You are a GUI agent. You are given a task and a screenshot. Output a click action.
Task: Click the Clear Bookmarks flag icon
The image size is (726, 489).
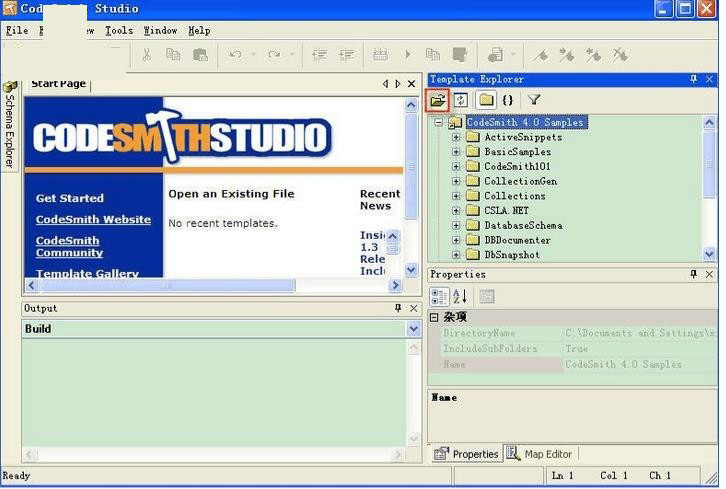(x=620, y=55)
